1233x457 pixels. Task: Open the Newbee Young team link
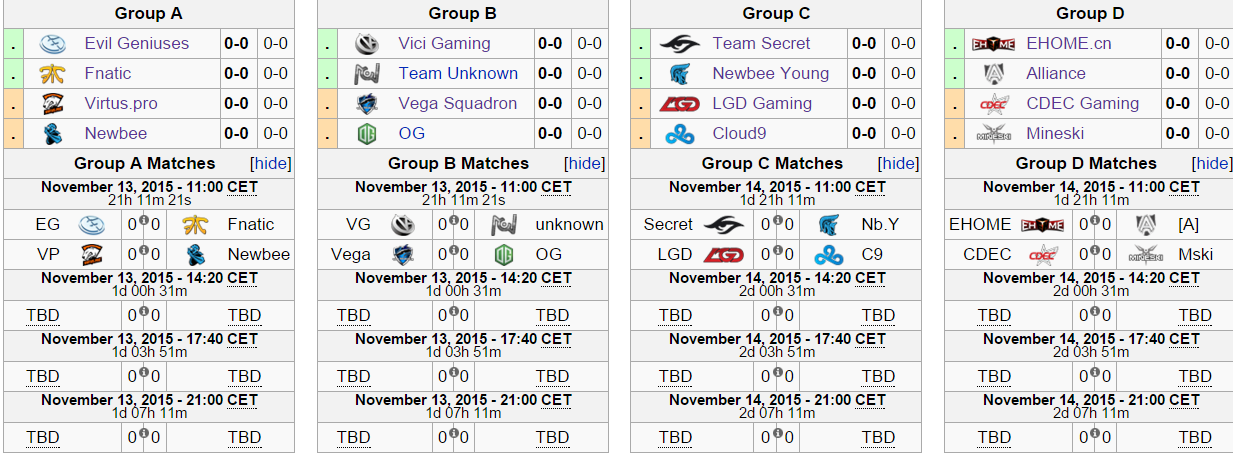[770, 74]
